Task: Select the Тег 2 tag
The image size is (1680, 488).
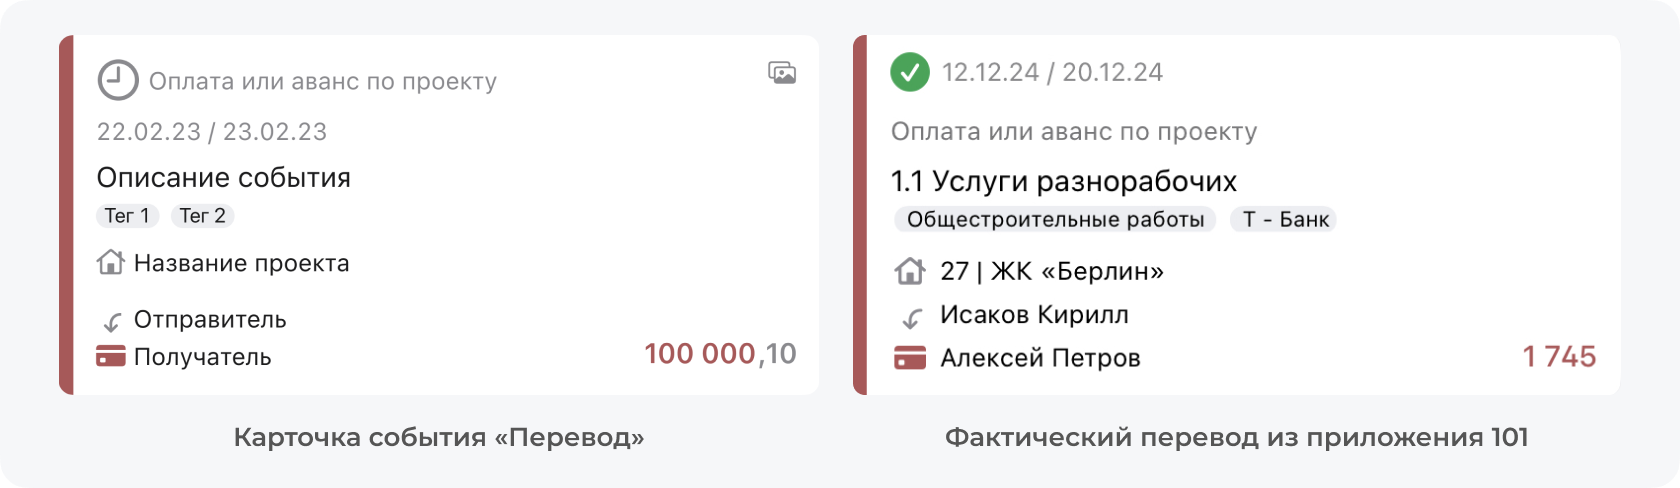Action: click(x=203, y=216)
